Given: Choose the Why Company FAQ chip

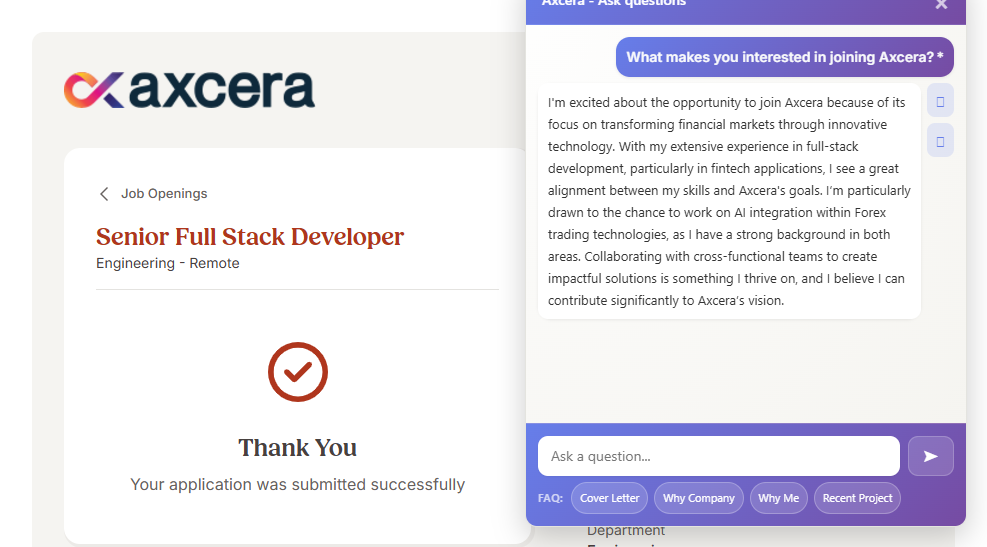Looking at the screenshot, I should (698, 498).
